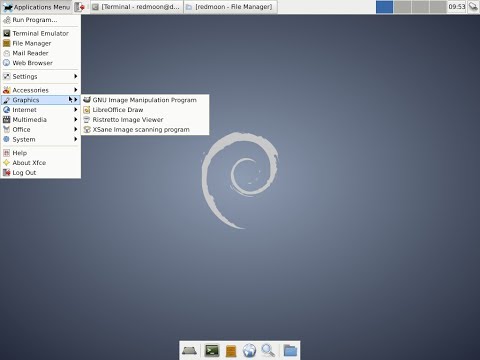The image size is (480, 360).
Task: Click the LibreOffice Draw icon
Action: coord(87,110)
